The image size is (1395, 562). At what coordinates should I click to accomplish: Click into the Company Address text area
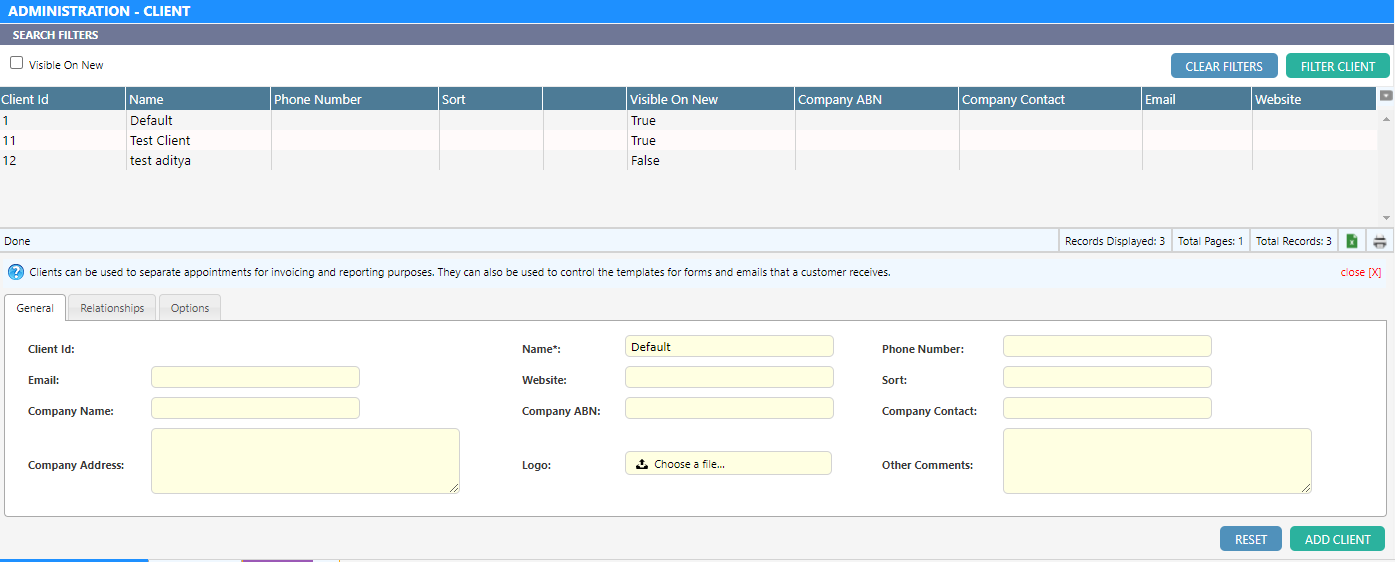[305, 461]
